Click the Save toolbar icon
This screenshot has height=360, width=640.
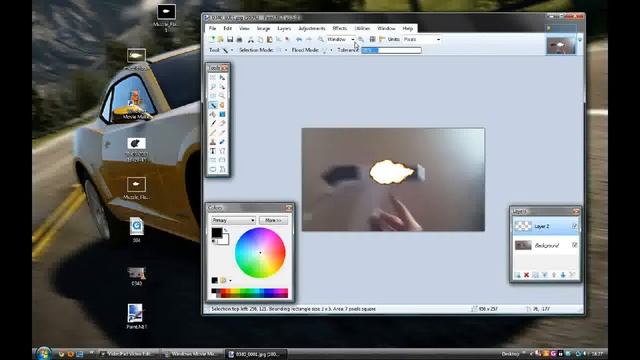(230, 40)
